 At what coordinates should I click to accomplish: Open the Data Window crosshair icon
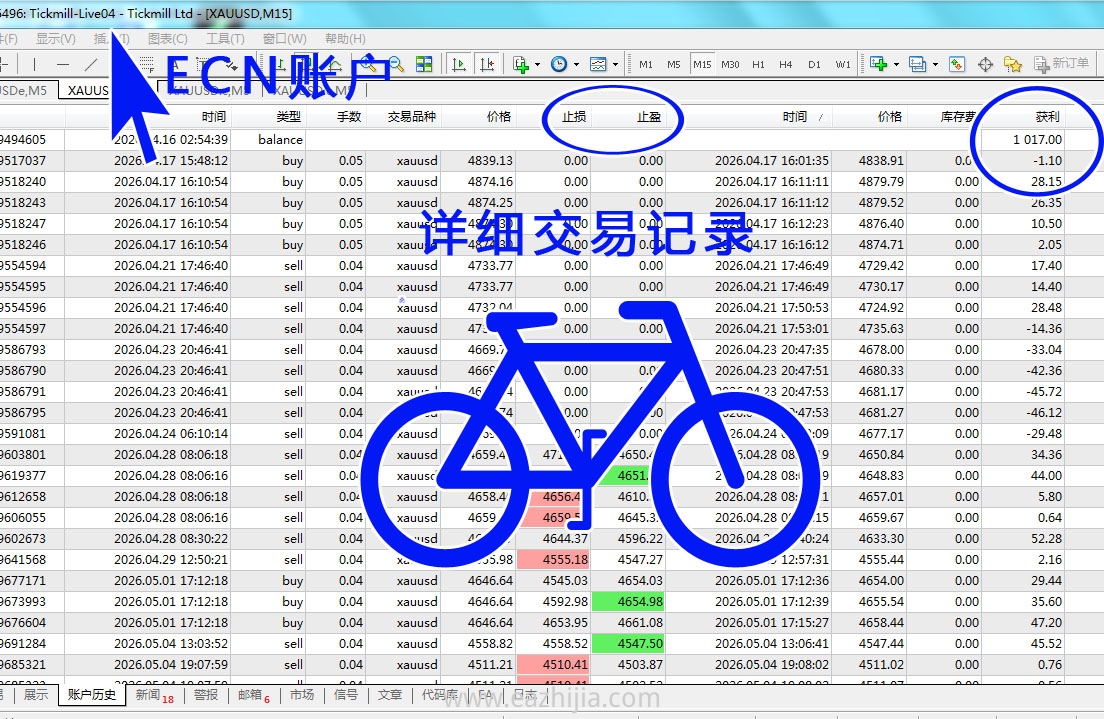(986, 64)
